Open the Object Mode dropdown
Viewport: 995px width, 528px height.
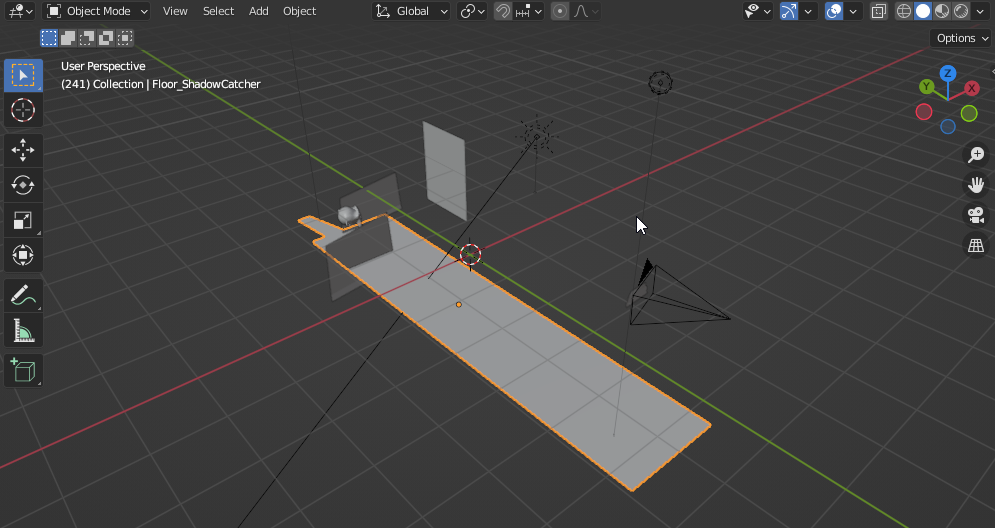point(98,11)
